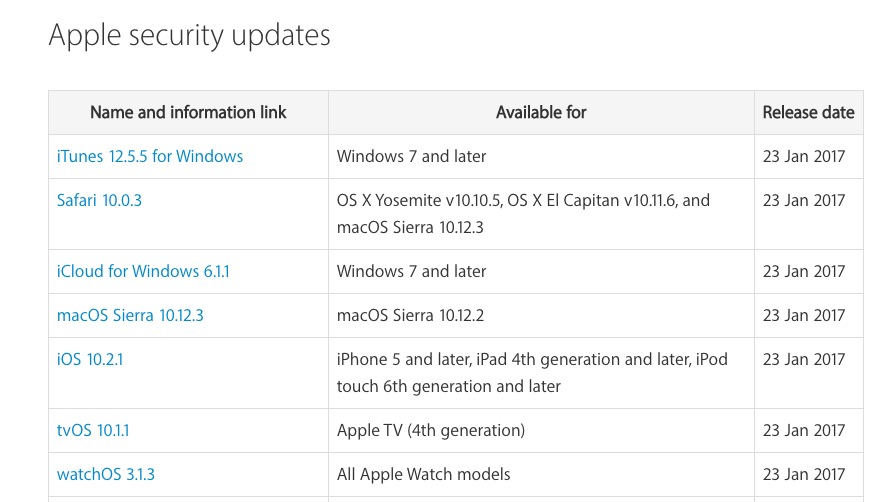Open the macOS Sierra 10.12.3 link
This screenshot has width=883, height=502.
coord(130,315)
